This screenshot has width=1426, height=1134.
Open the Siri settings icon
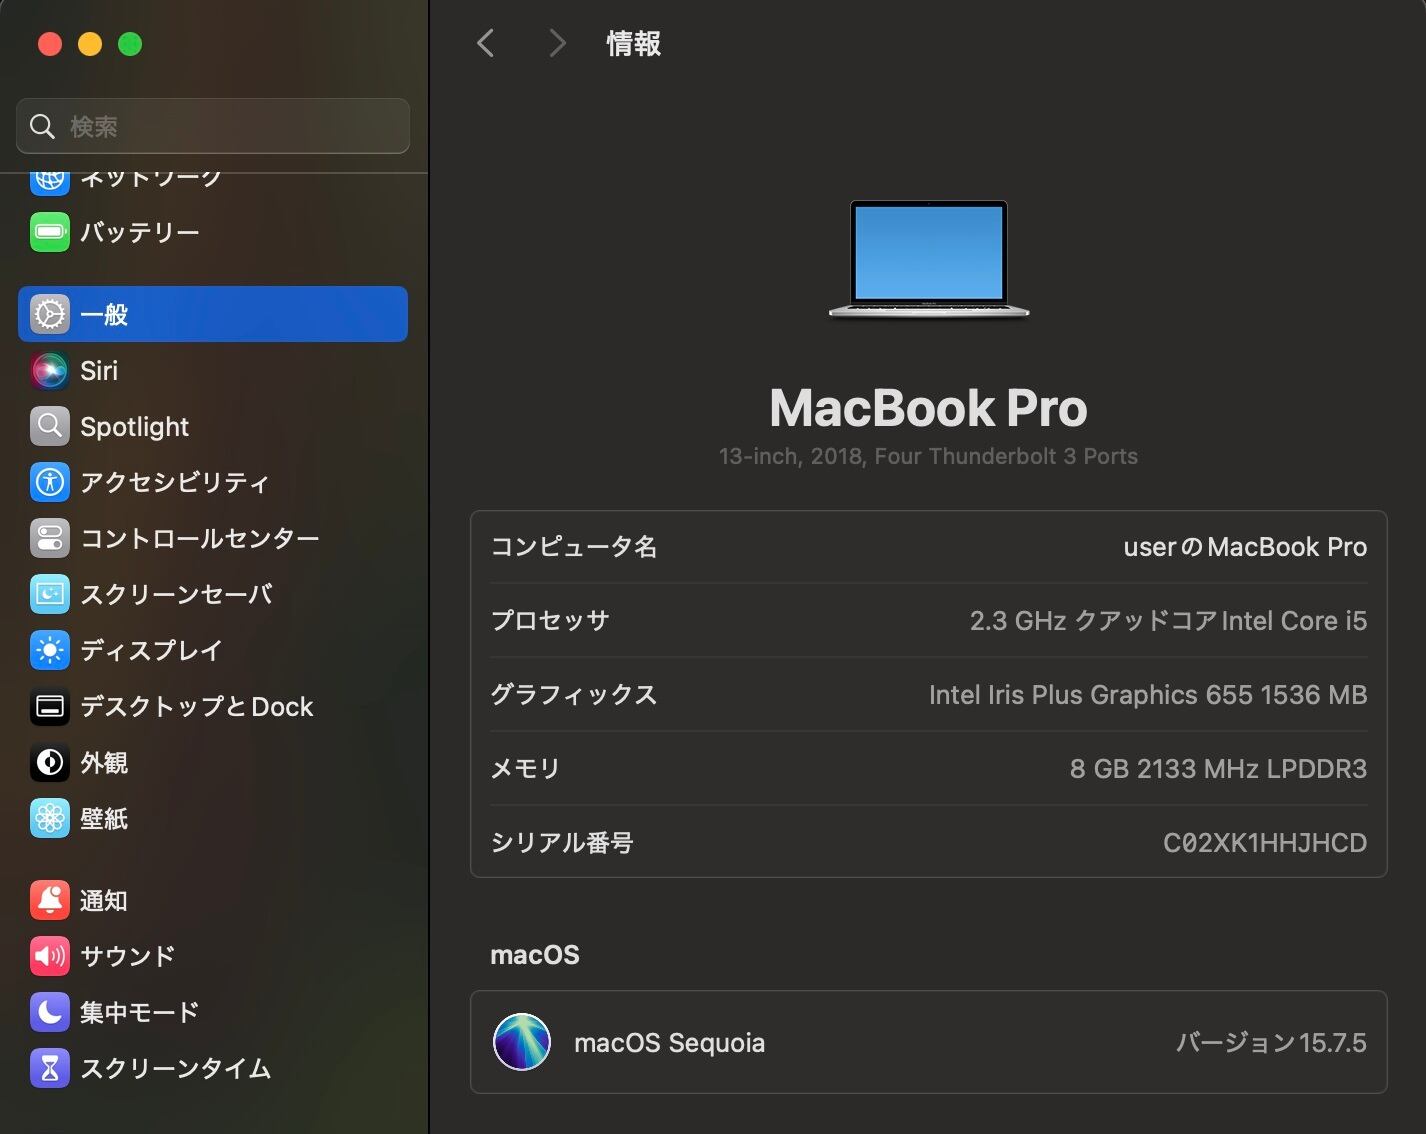49,371
